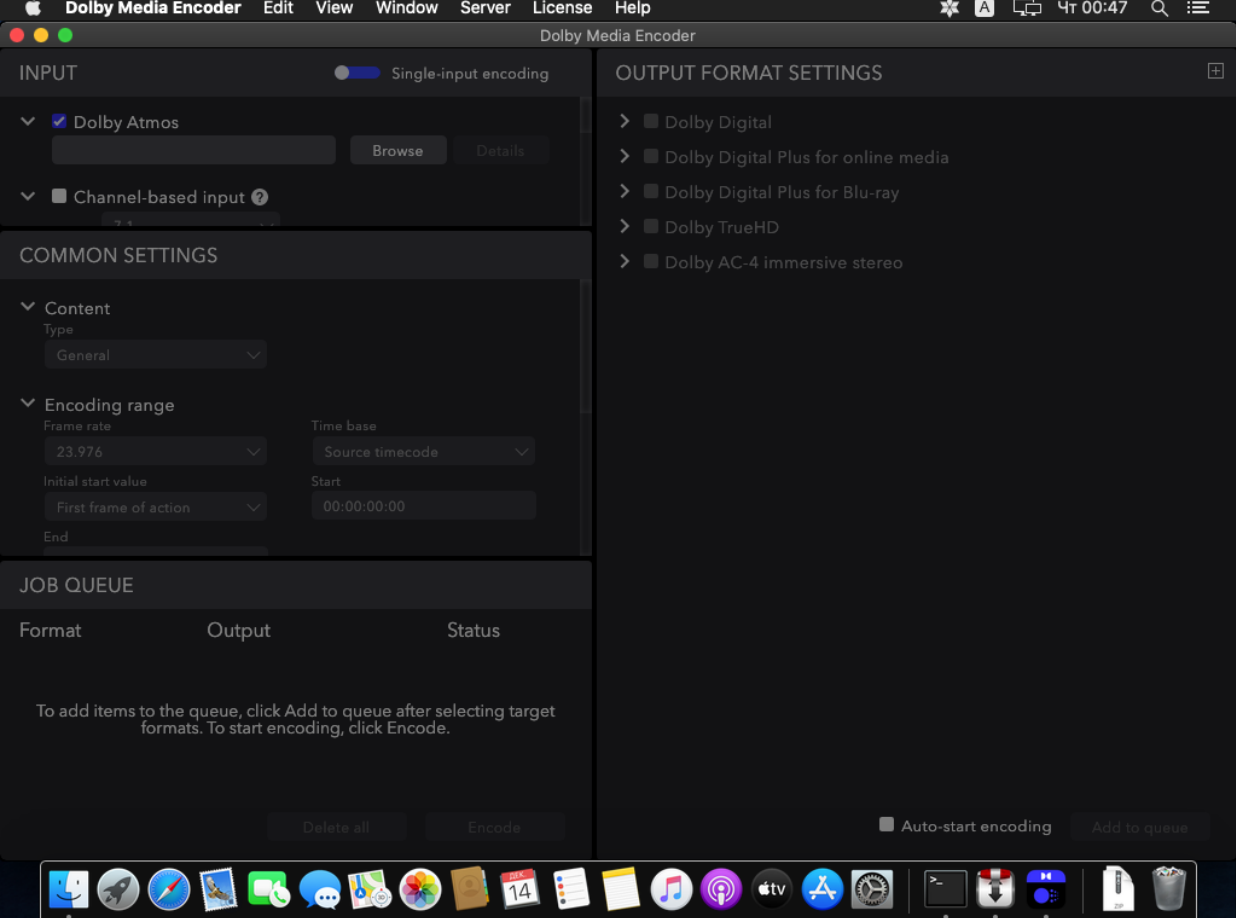Image resolution: width=1236 pixels, height=918 pixels.
Task: Uncheck the Dolby Atmos checkbox
Action: point(59,122)
